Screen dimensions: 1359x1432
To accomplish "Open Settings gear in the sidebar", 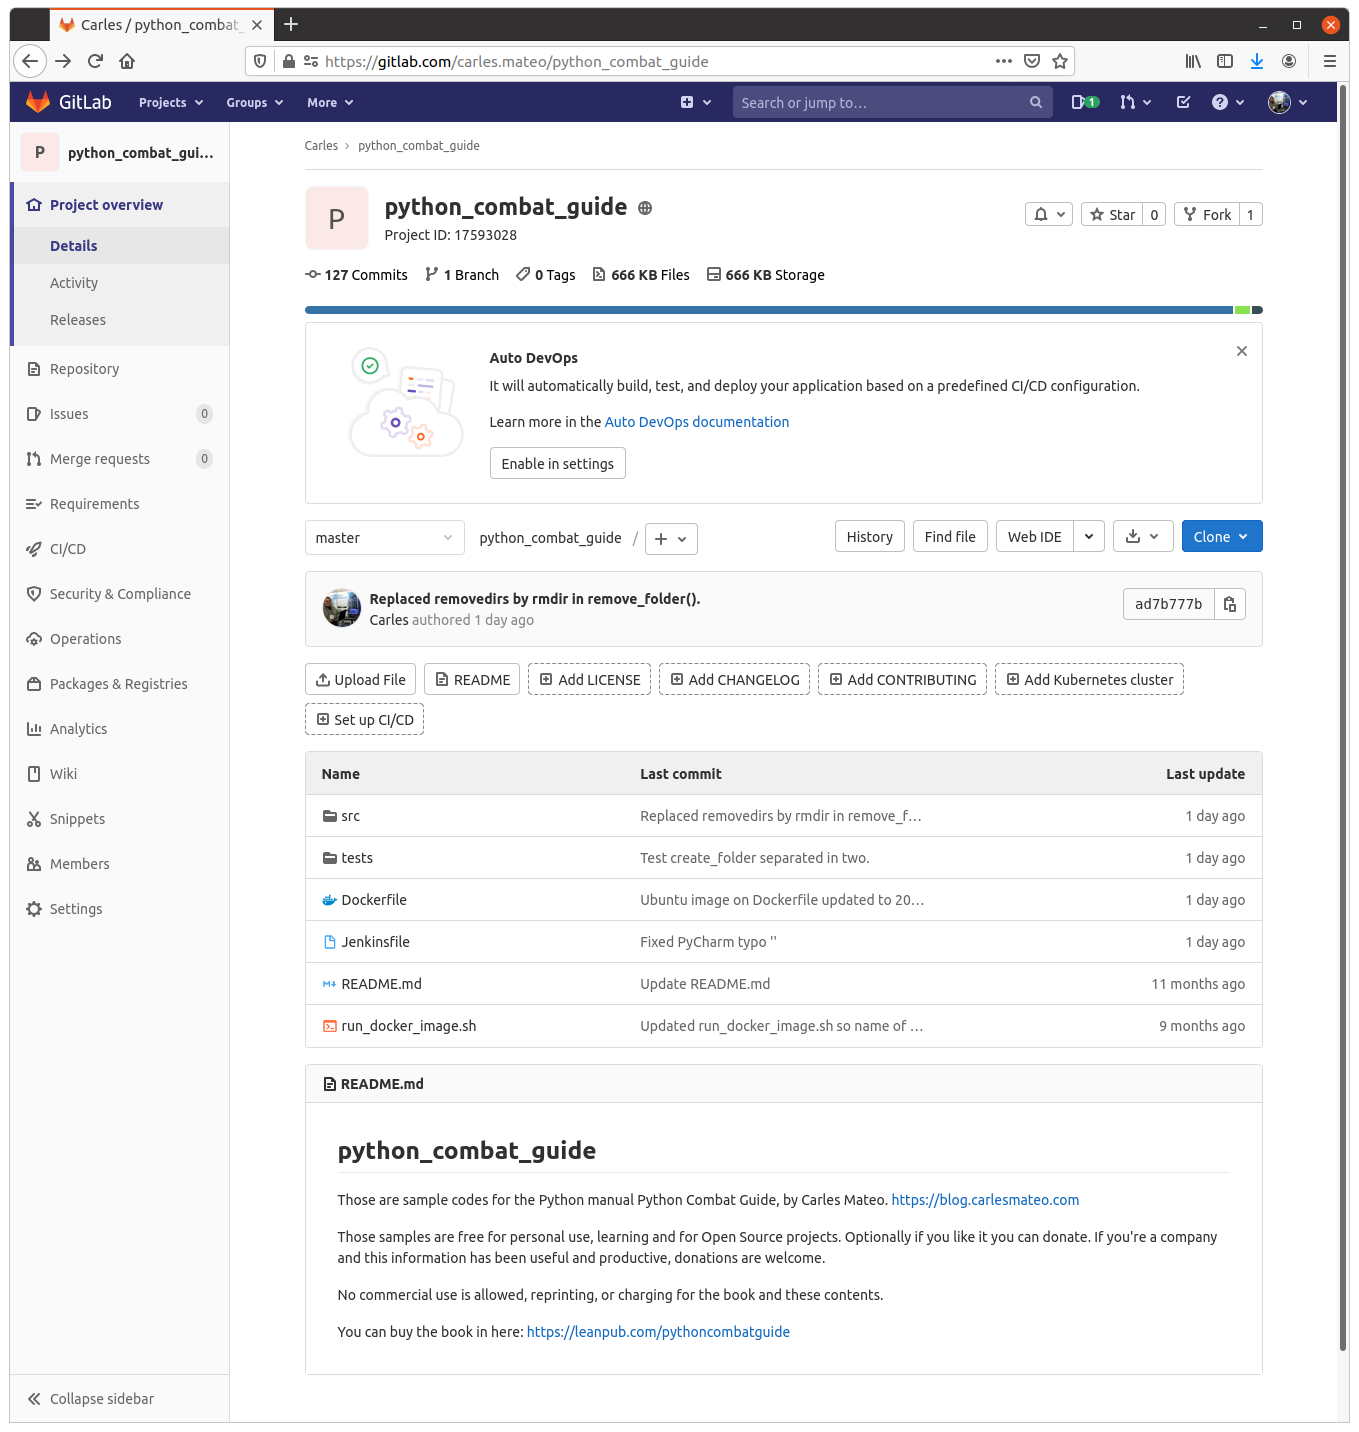I will point(120,909).
